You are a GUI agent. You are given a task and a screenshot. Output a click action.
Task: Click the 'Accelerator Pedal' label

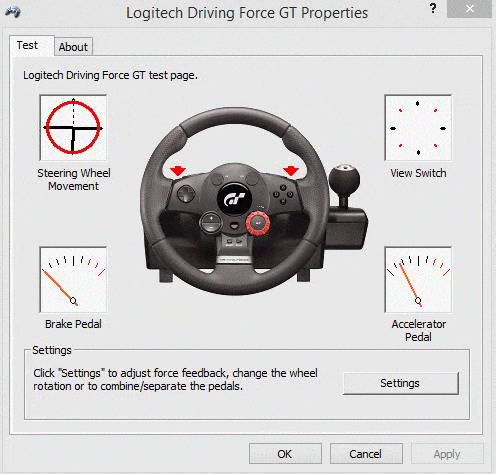(x=419, y=330)
